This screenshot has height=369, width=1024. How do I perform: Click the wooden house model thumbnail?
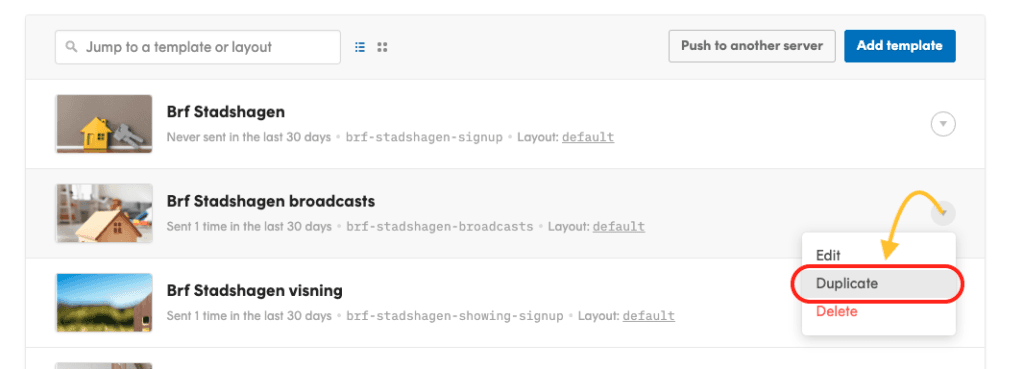pos(104,214)
